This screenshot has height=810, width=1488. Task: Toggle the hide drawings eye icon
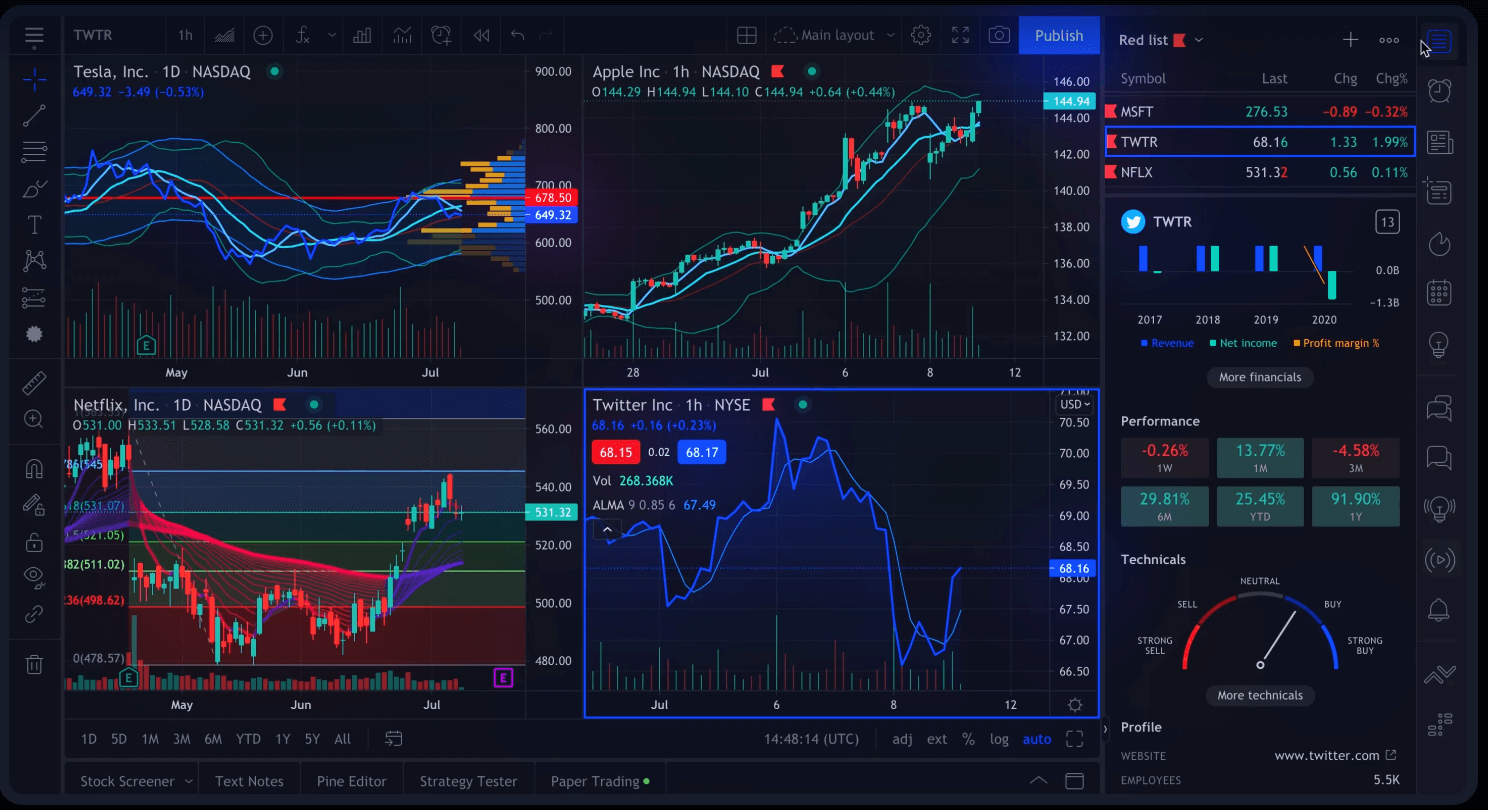point(34,575)
